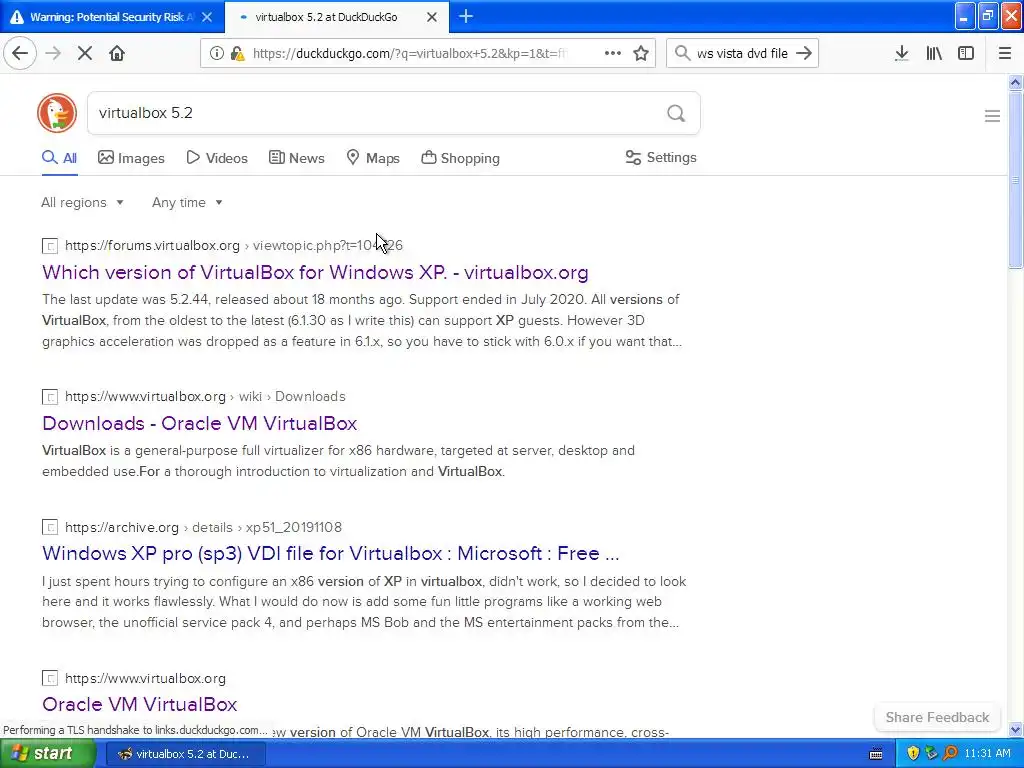Open the Firefox hamburger menu
The height and width of the screenshot is (768, 1024).
(1004, 53)
